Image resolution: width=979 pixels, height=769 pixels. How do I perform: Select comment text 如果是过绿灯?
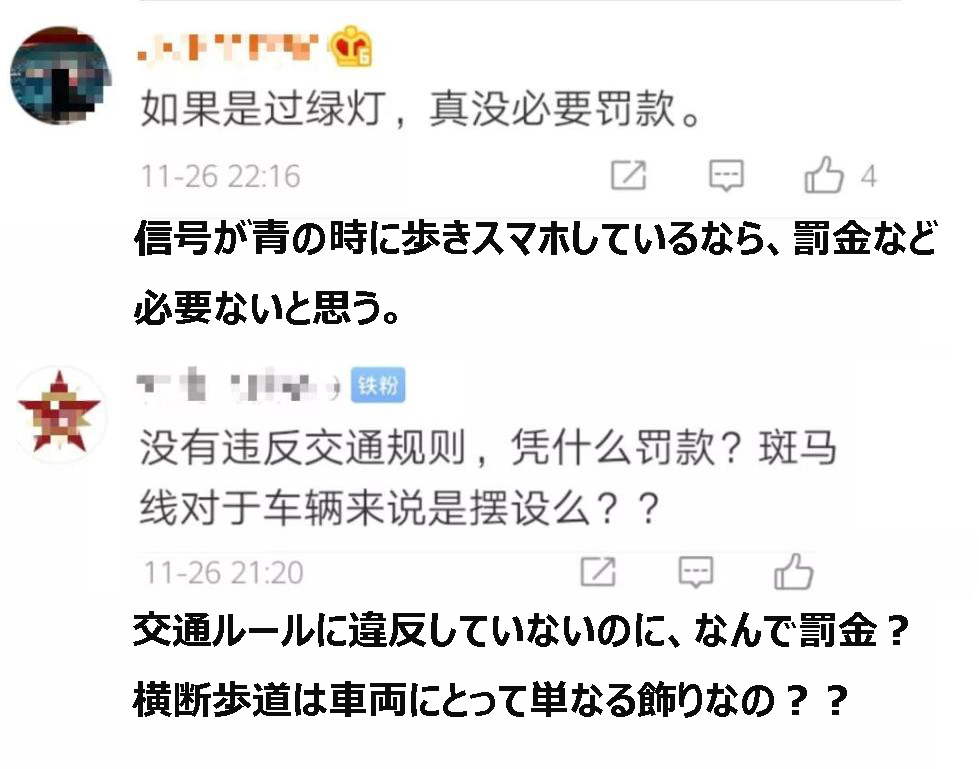click(262, 109)
